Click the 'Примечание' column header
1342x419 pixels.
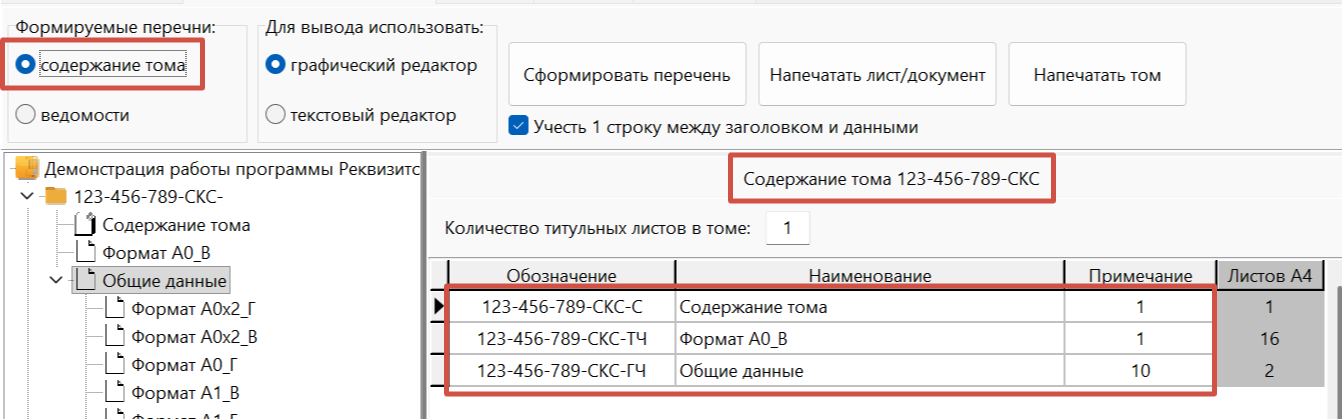1140,275
